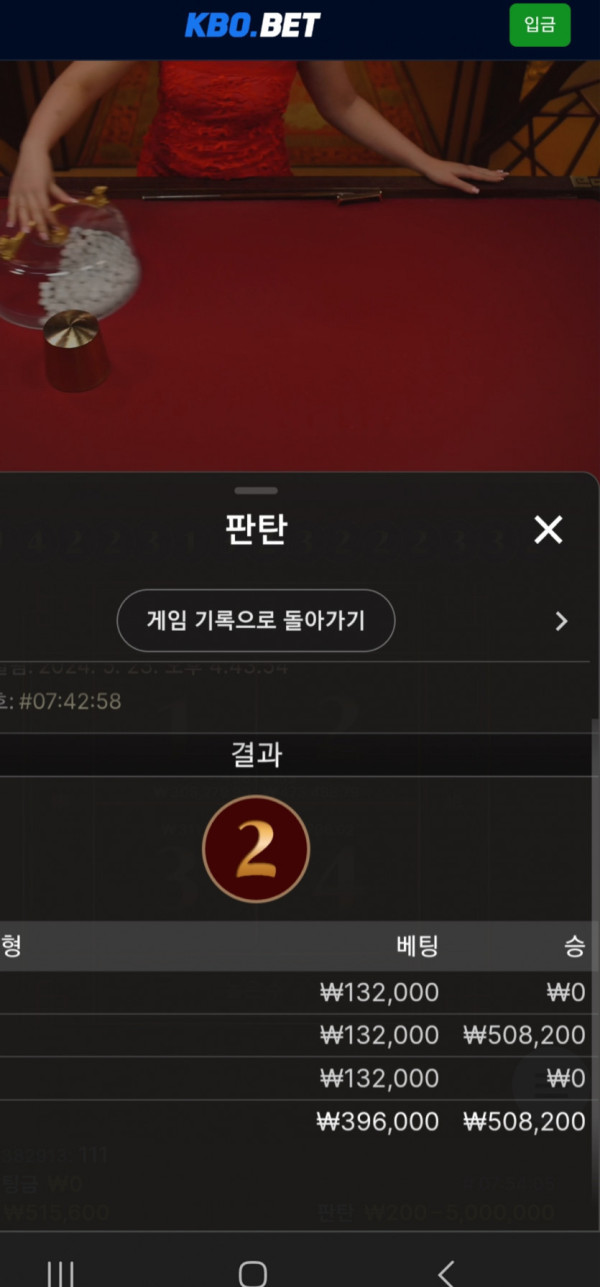Click the 판탄 panel title

256,530
